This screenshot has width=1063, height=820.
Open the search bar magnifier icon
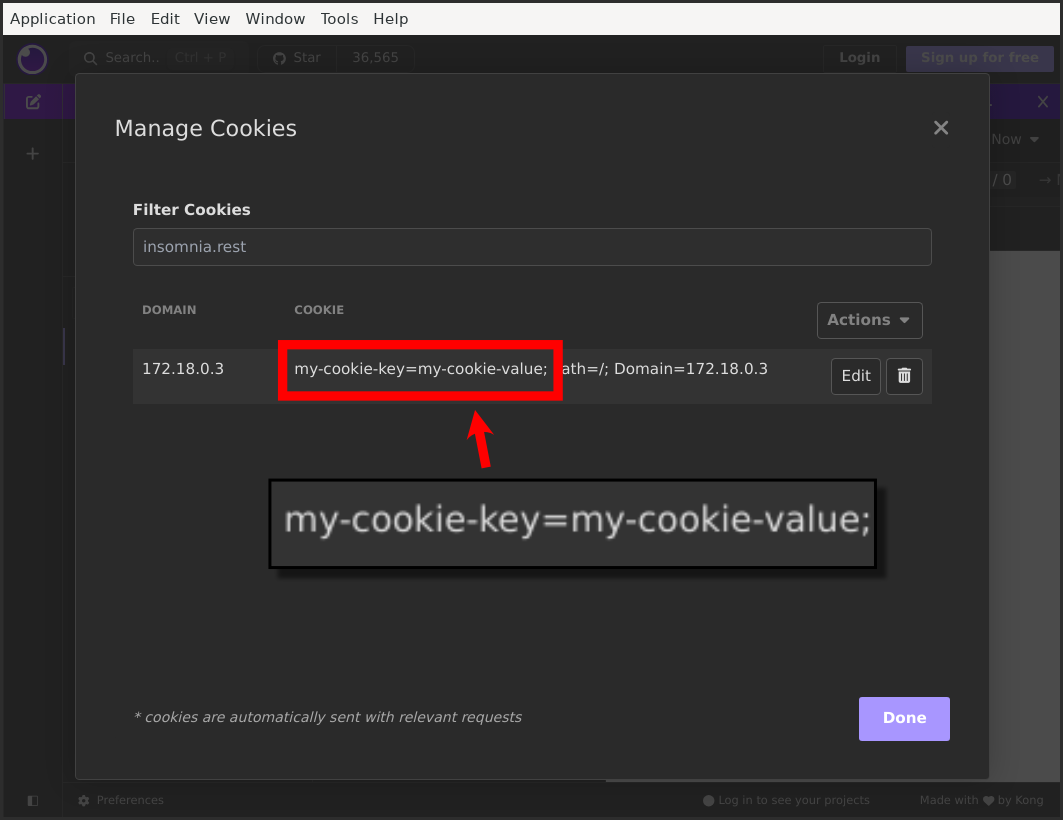(90, 58)
